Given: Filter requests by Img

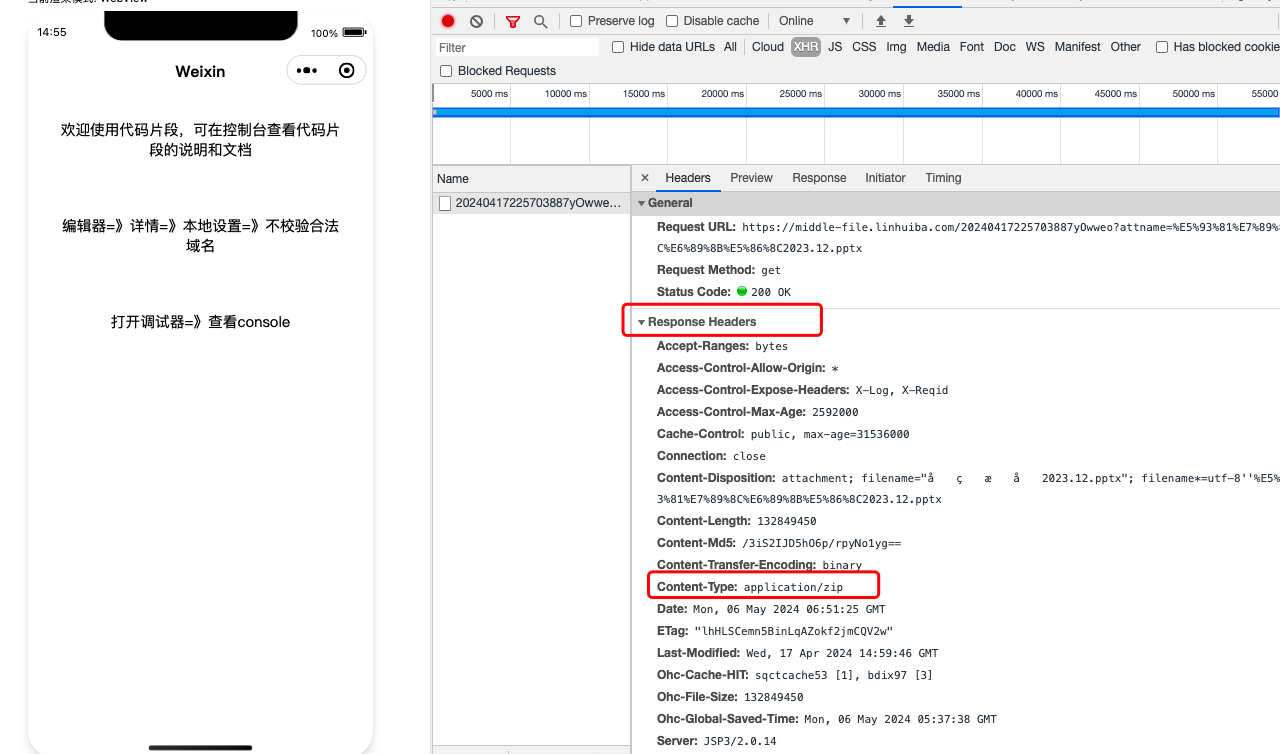Looking at the screenshot, I should 896,47.
